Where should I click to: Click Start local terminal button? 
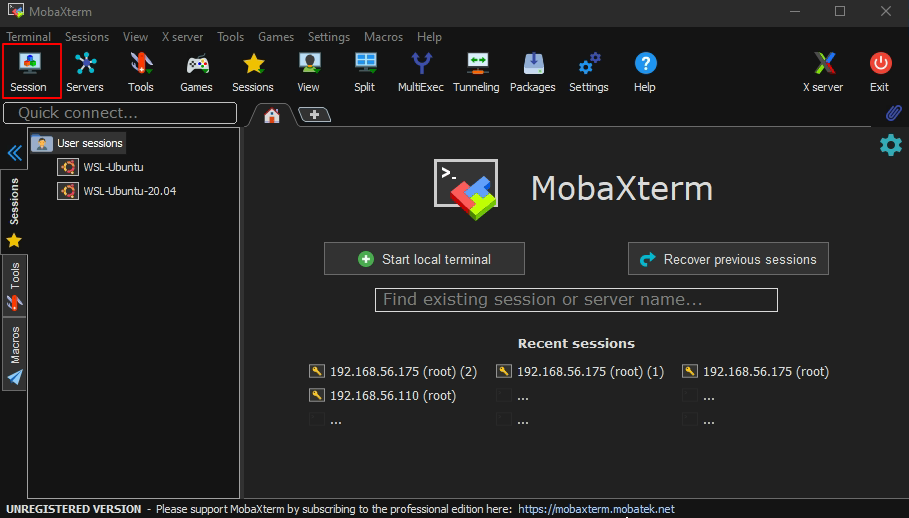point(424,259)
